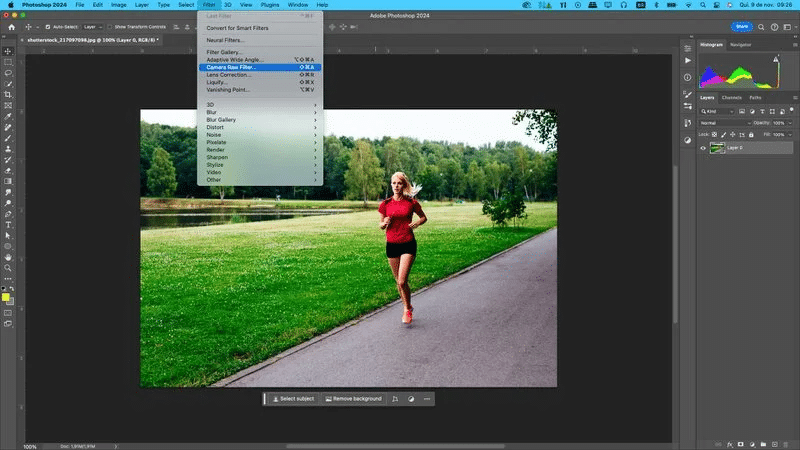Toggle the Auto-Select checkbox

(47, 27)
